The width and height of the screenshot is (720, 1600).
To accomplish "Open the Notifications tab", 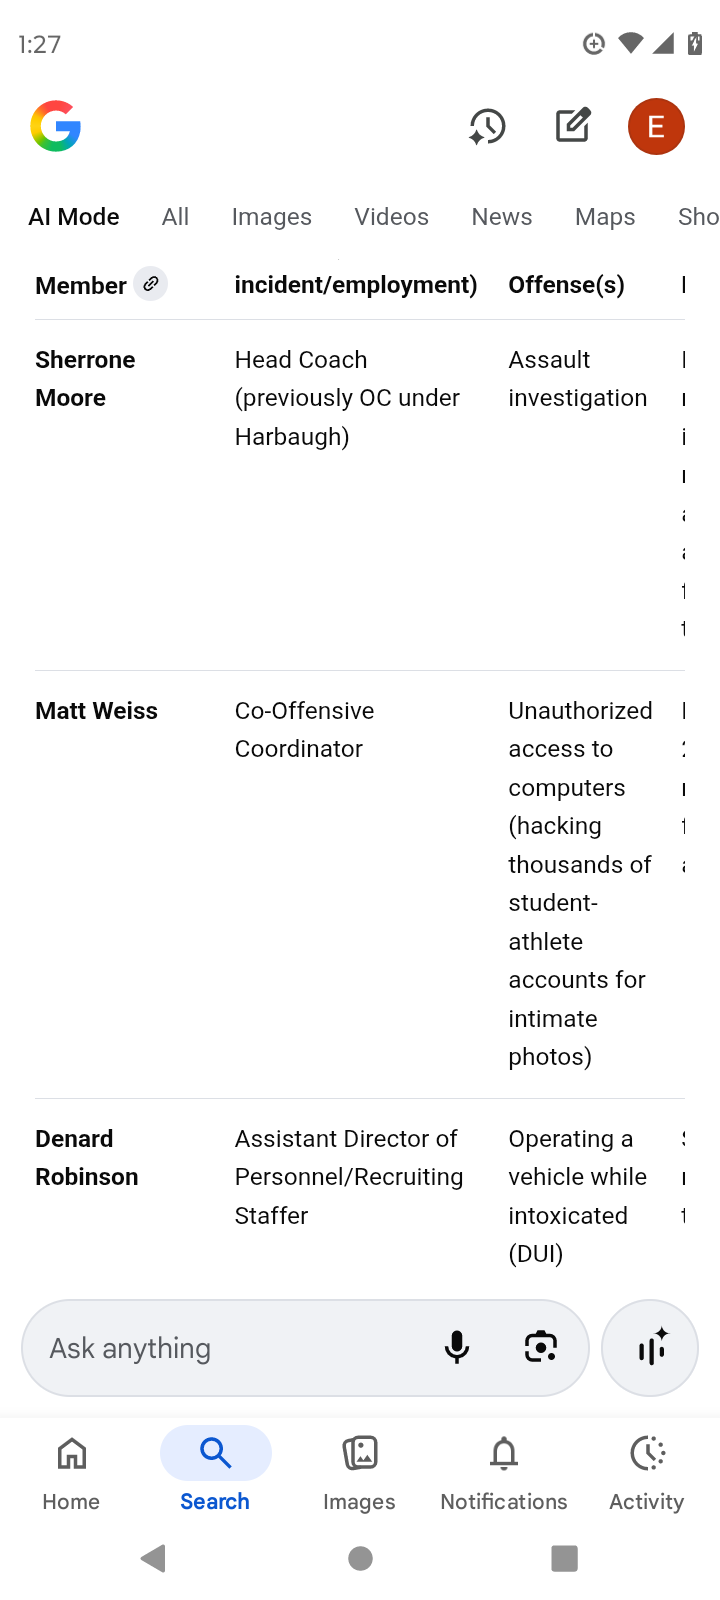I will coord(504,1469).
